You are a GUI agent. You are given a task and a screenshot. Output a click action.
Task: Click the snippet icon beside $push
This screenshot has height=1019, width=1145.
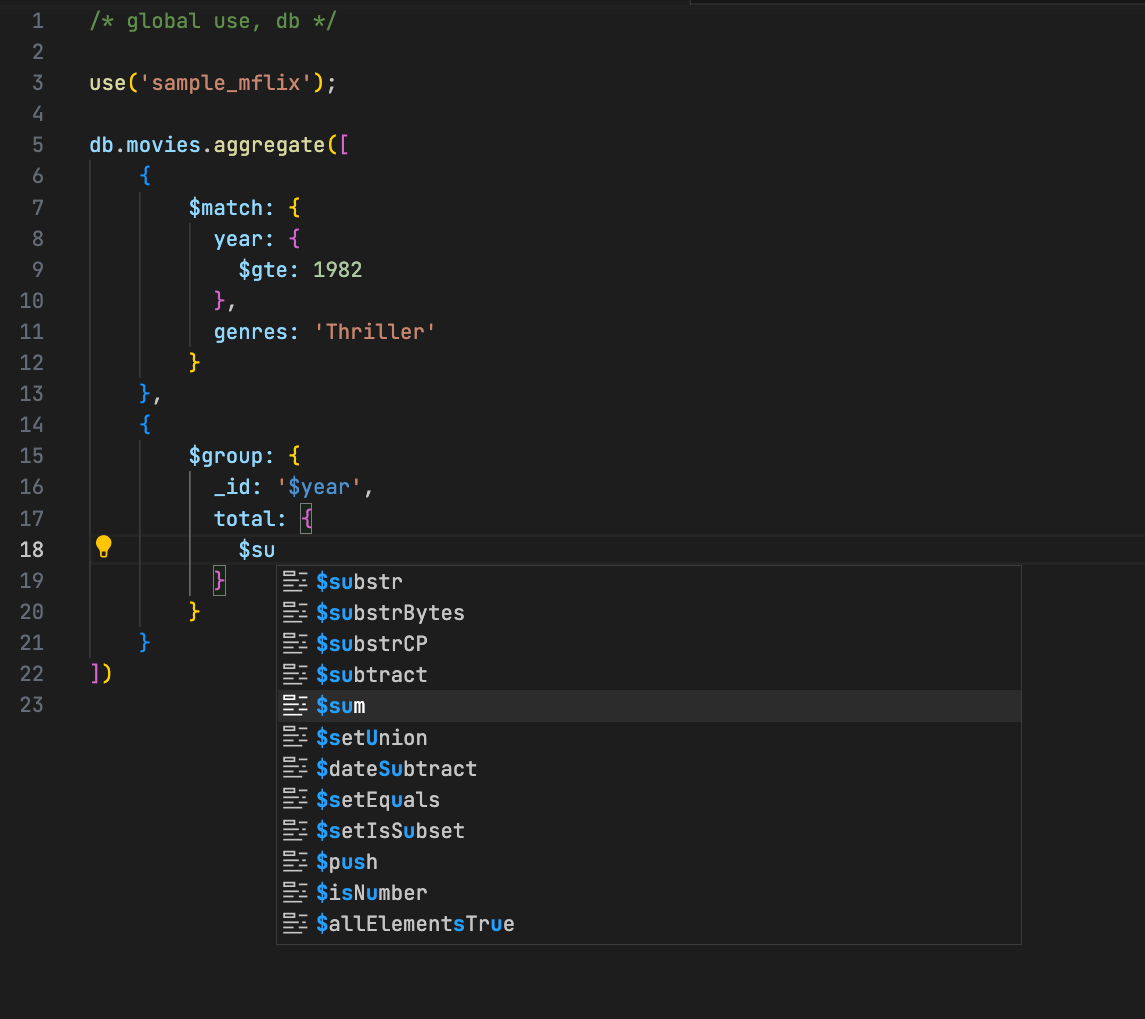[x=295, y=861]
